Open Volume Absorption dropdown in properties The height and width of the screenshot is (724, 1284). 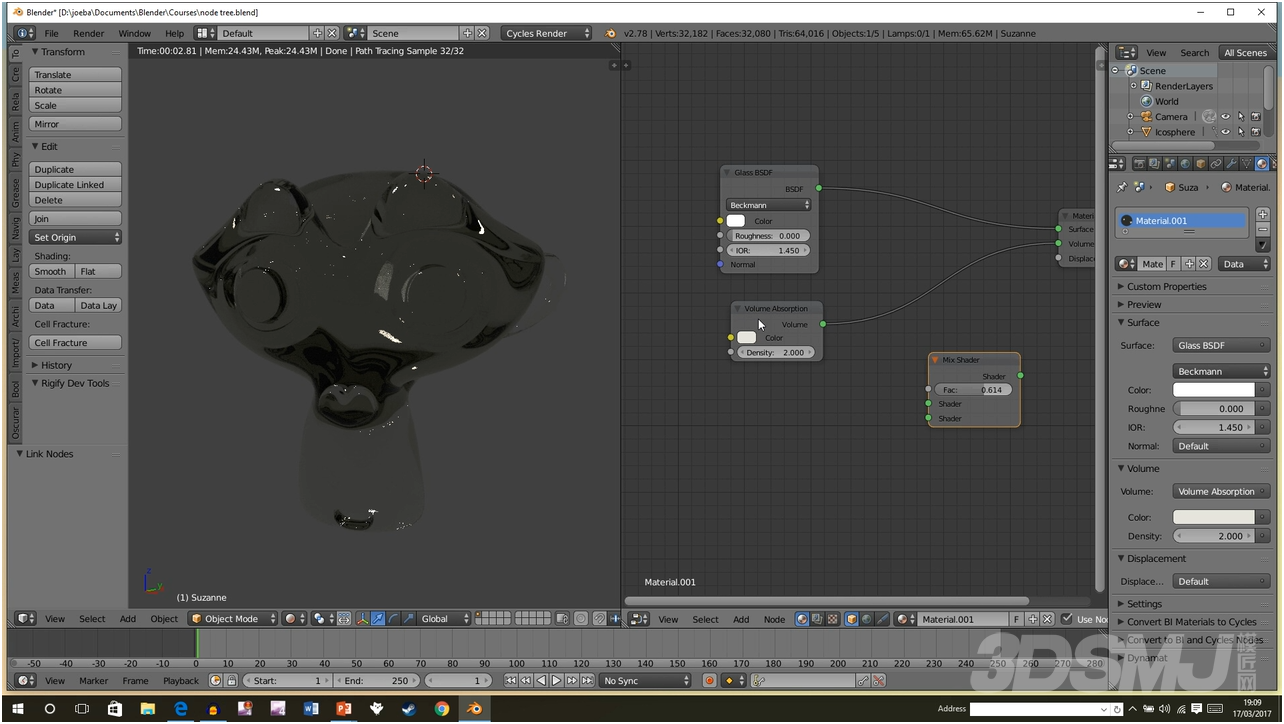tap(1221, 491)
